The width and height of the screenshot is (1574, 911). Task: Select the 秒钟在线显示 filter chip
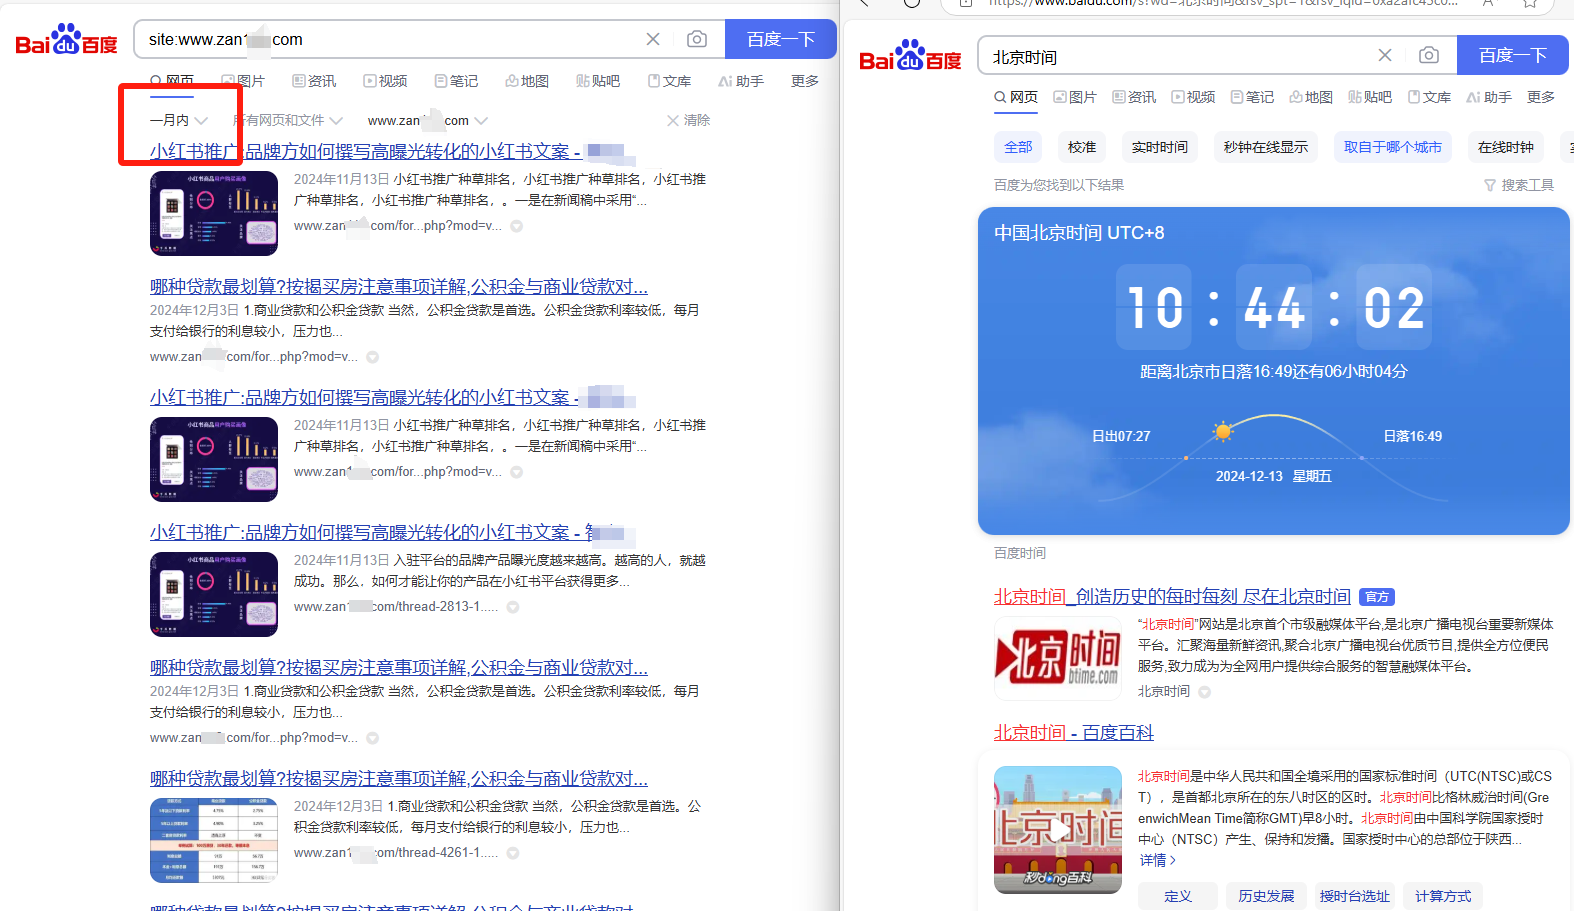[1266, 147]
